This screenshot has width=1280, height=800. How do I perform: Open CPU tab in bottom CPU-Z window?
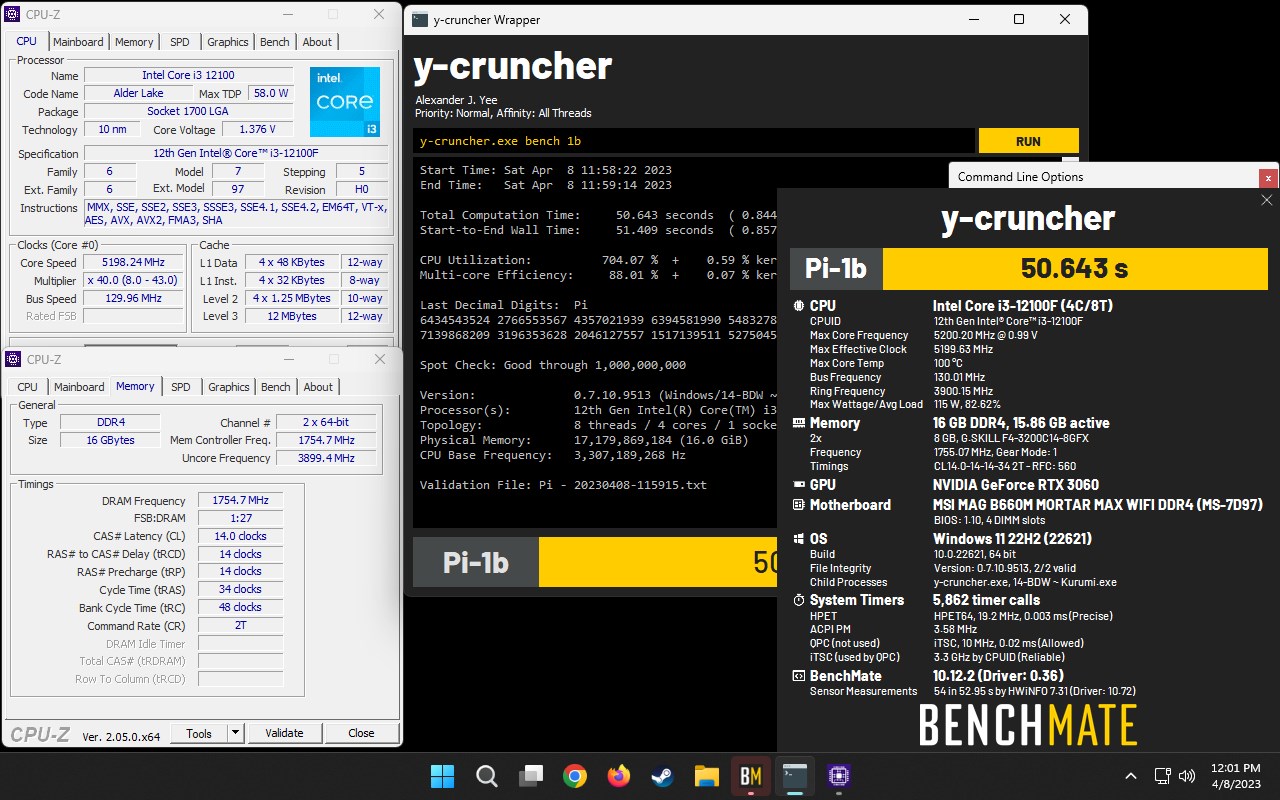(28, 387)
